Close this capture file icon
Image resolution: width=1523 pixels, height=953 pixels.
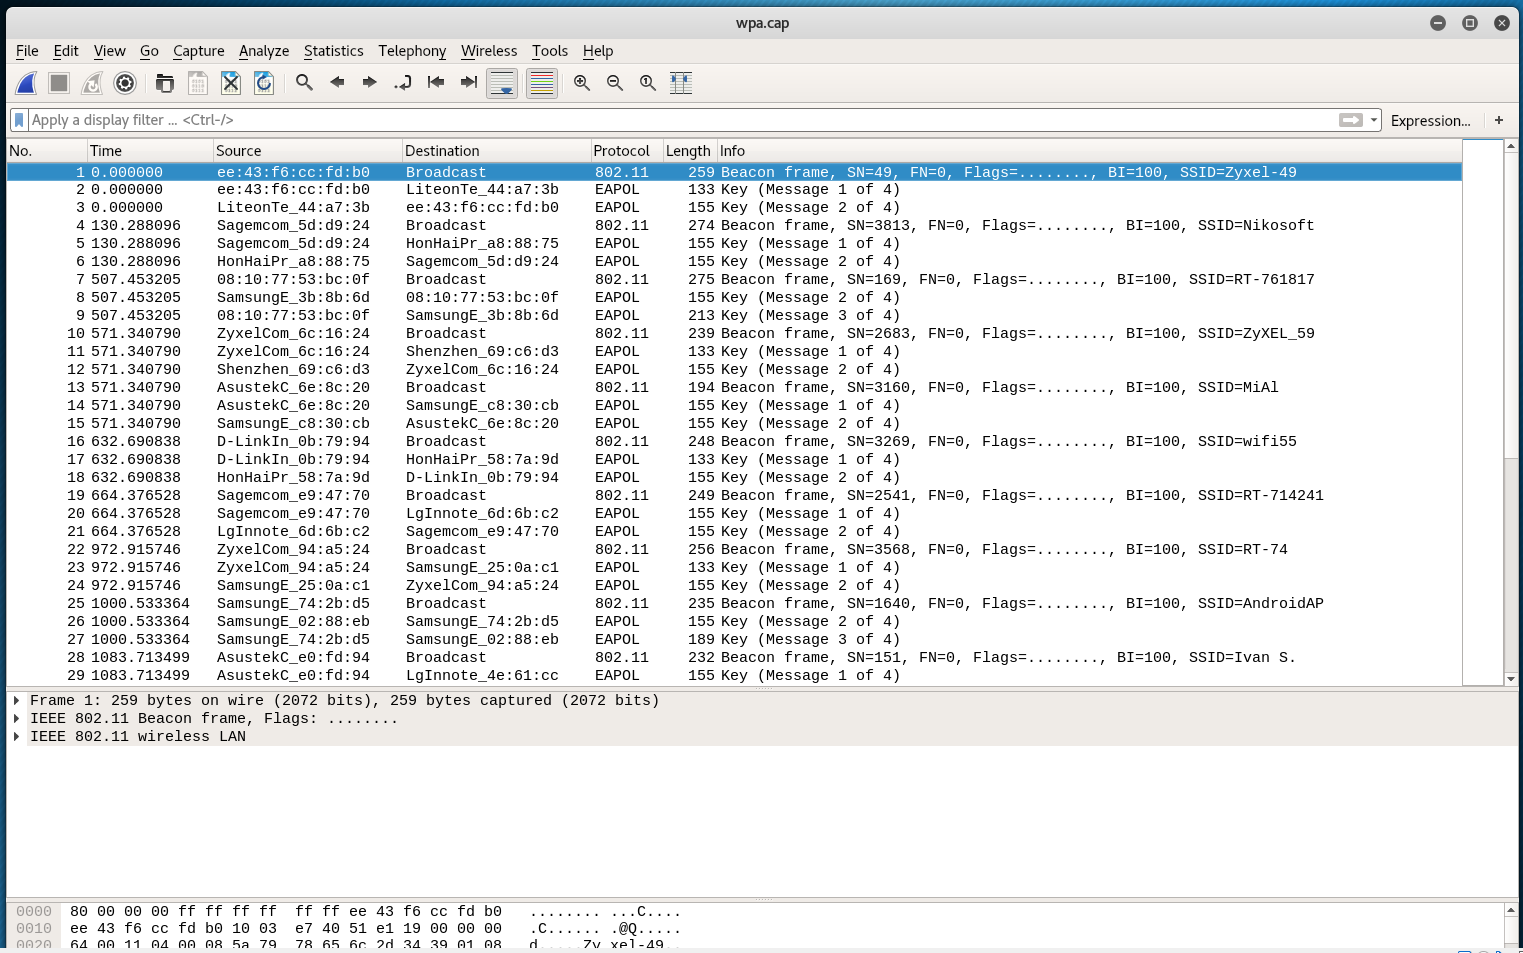pos(231,83)
